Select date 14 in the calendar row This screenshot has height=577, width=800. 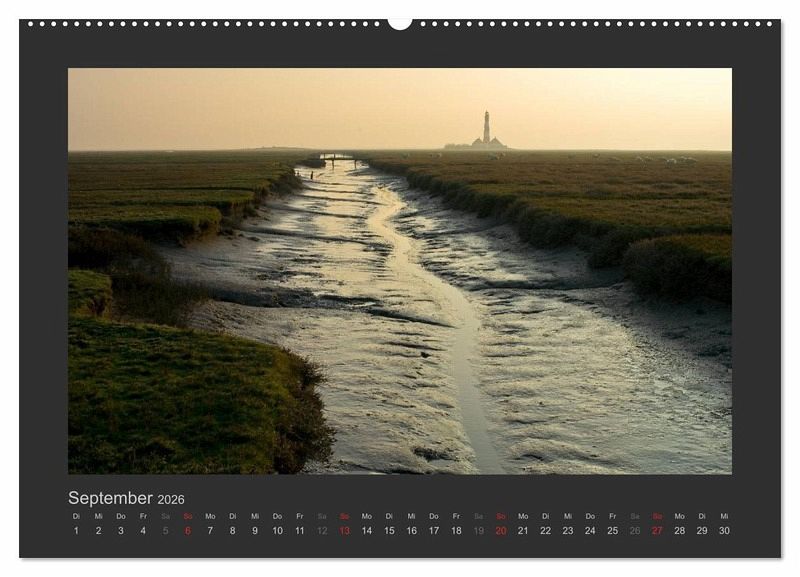click(367, 531)
